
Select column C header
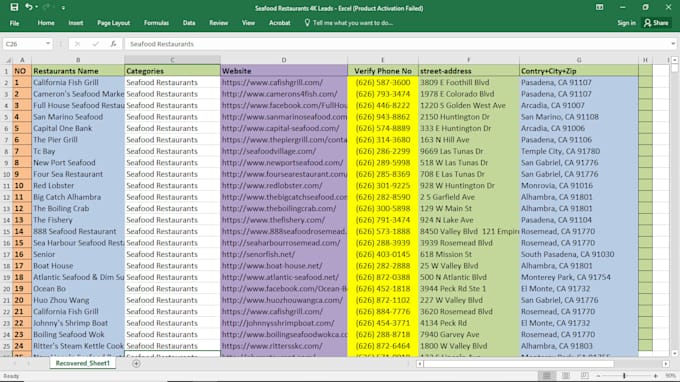(x=172, y=60)
